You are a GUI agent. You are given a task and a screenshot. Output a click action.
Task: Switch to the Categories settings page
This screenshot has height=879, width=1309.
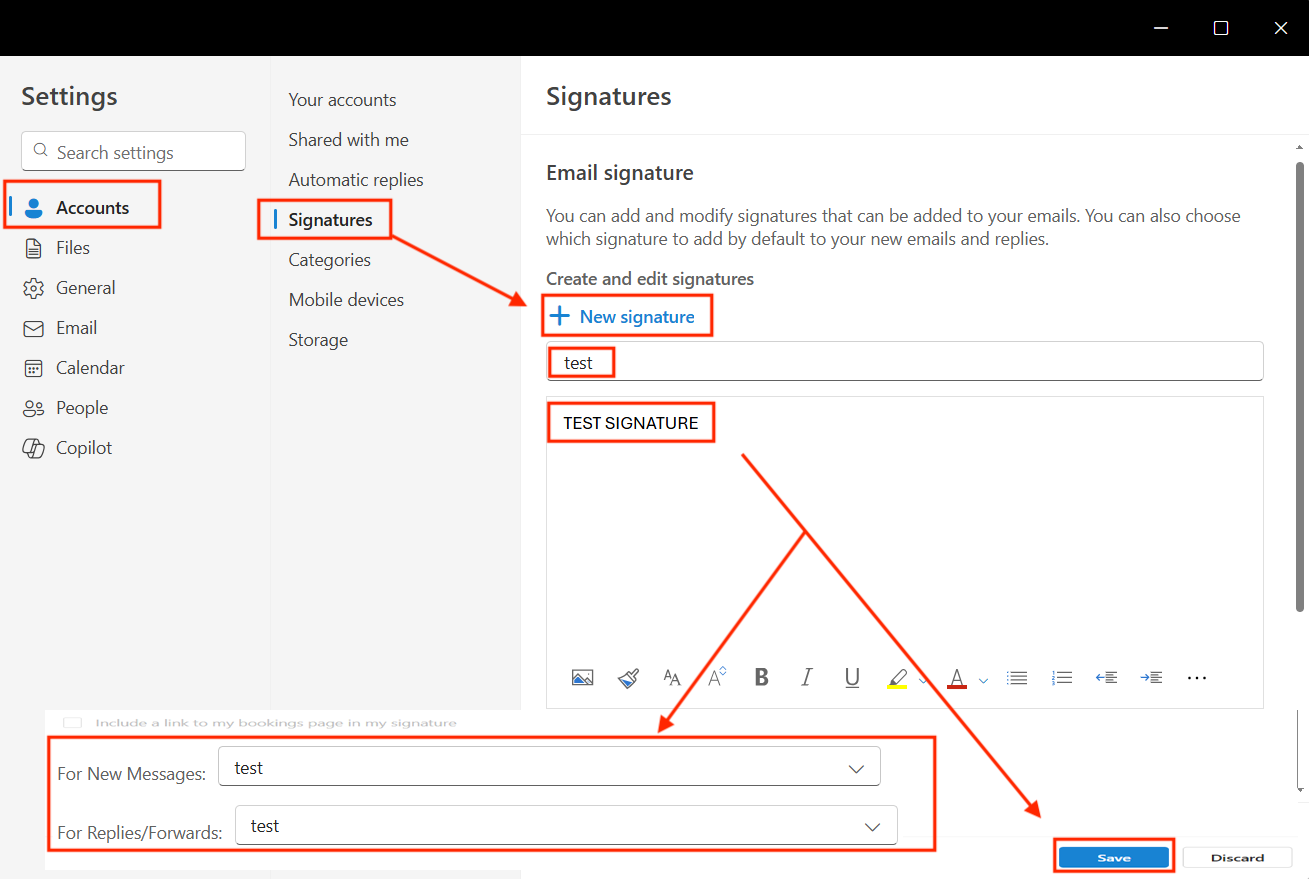[x=329, y=259]
